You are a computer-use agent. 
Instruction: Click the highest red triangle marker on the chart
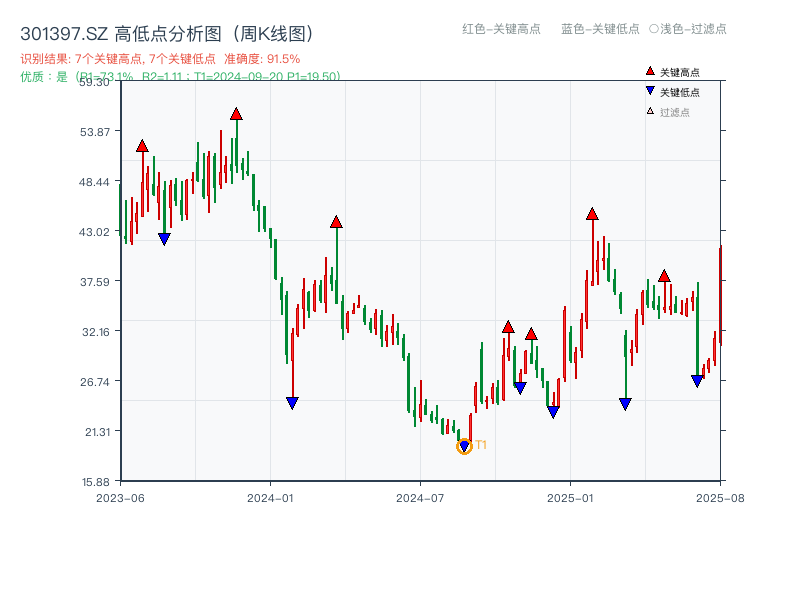[x=236, y=115]
